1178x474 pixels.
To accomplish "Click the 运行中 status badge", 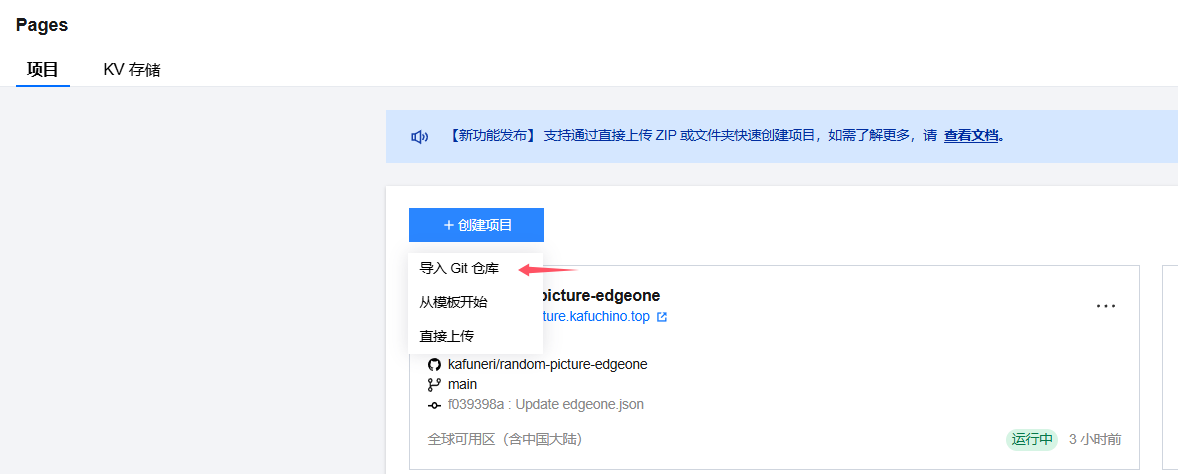I will pyautogui.click(x=1032, y=439).
